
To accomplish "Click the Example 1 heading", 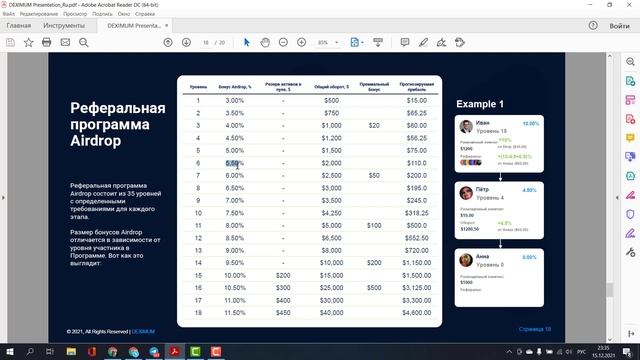I will 480,104.
